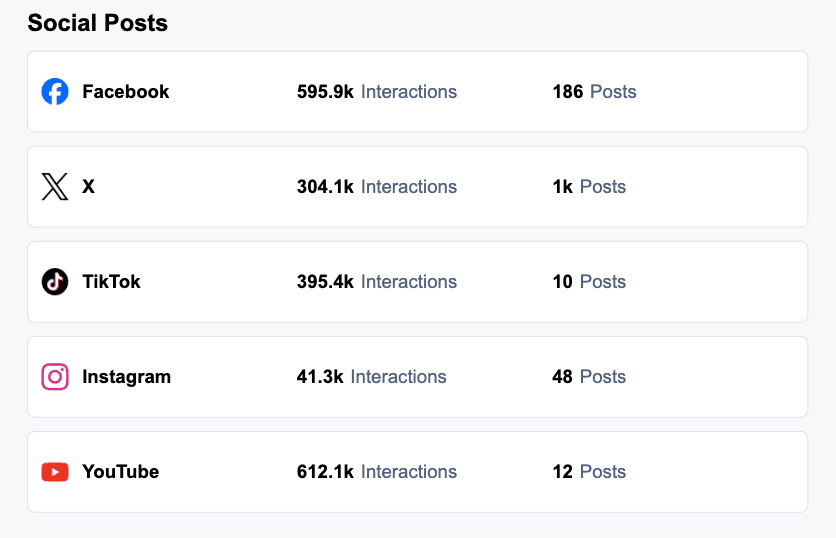View YouTube 612.1k Interactions

click(x=377, y=472)
